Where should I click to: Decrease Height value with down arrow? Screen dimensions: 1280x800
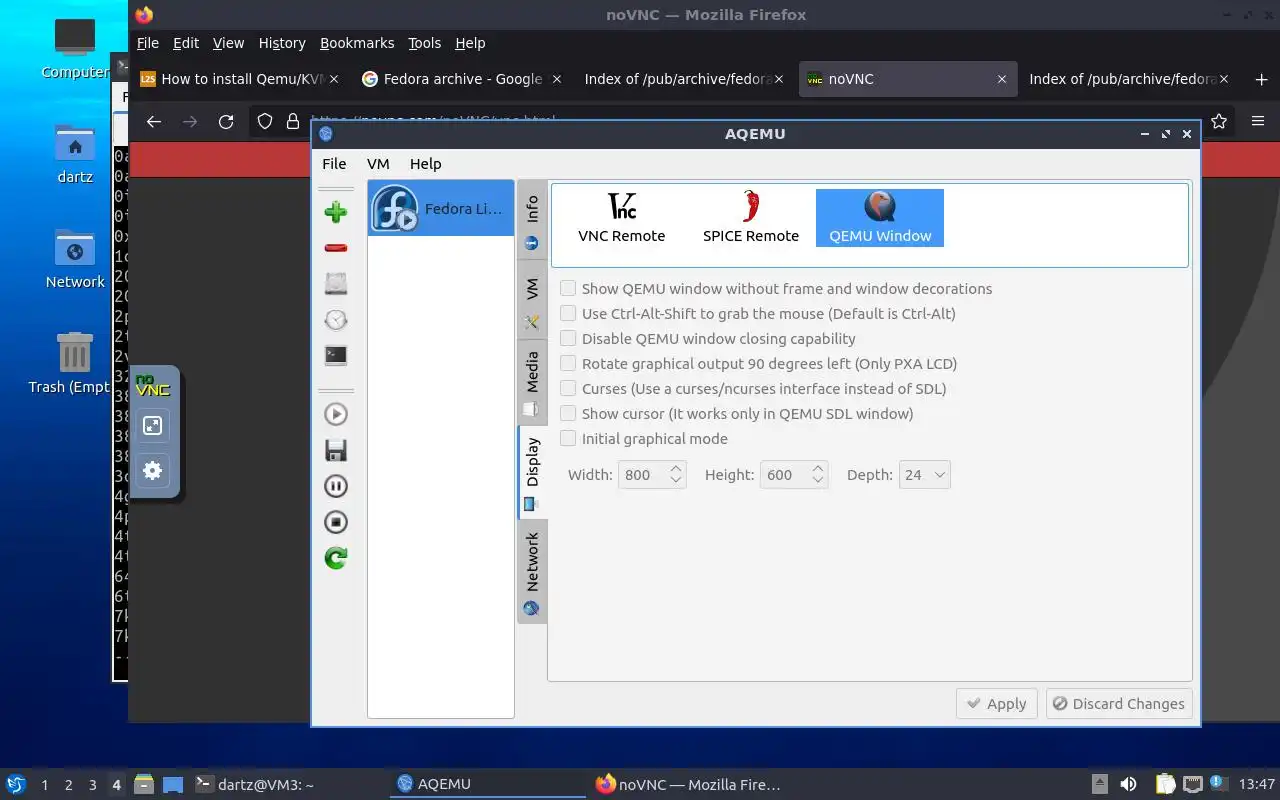pos(818,482)
